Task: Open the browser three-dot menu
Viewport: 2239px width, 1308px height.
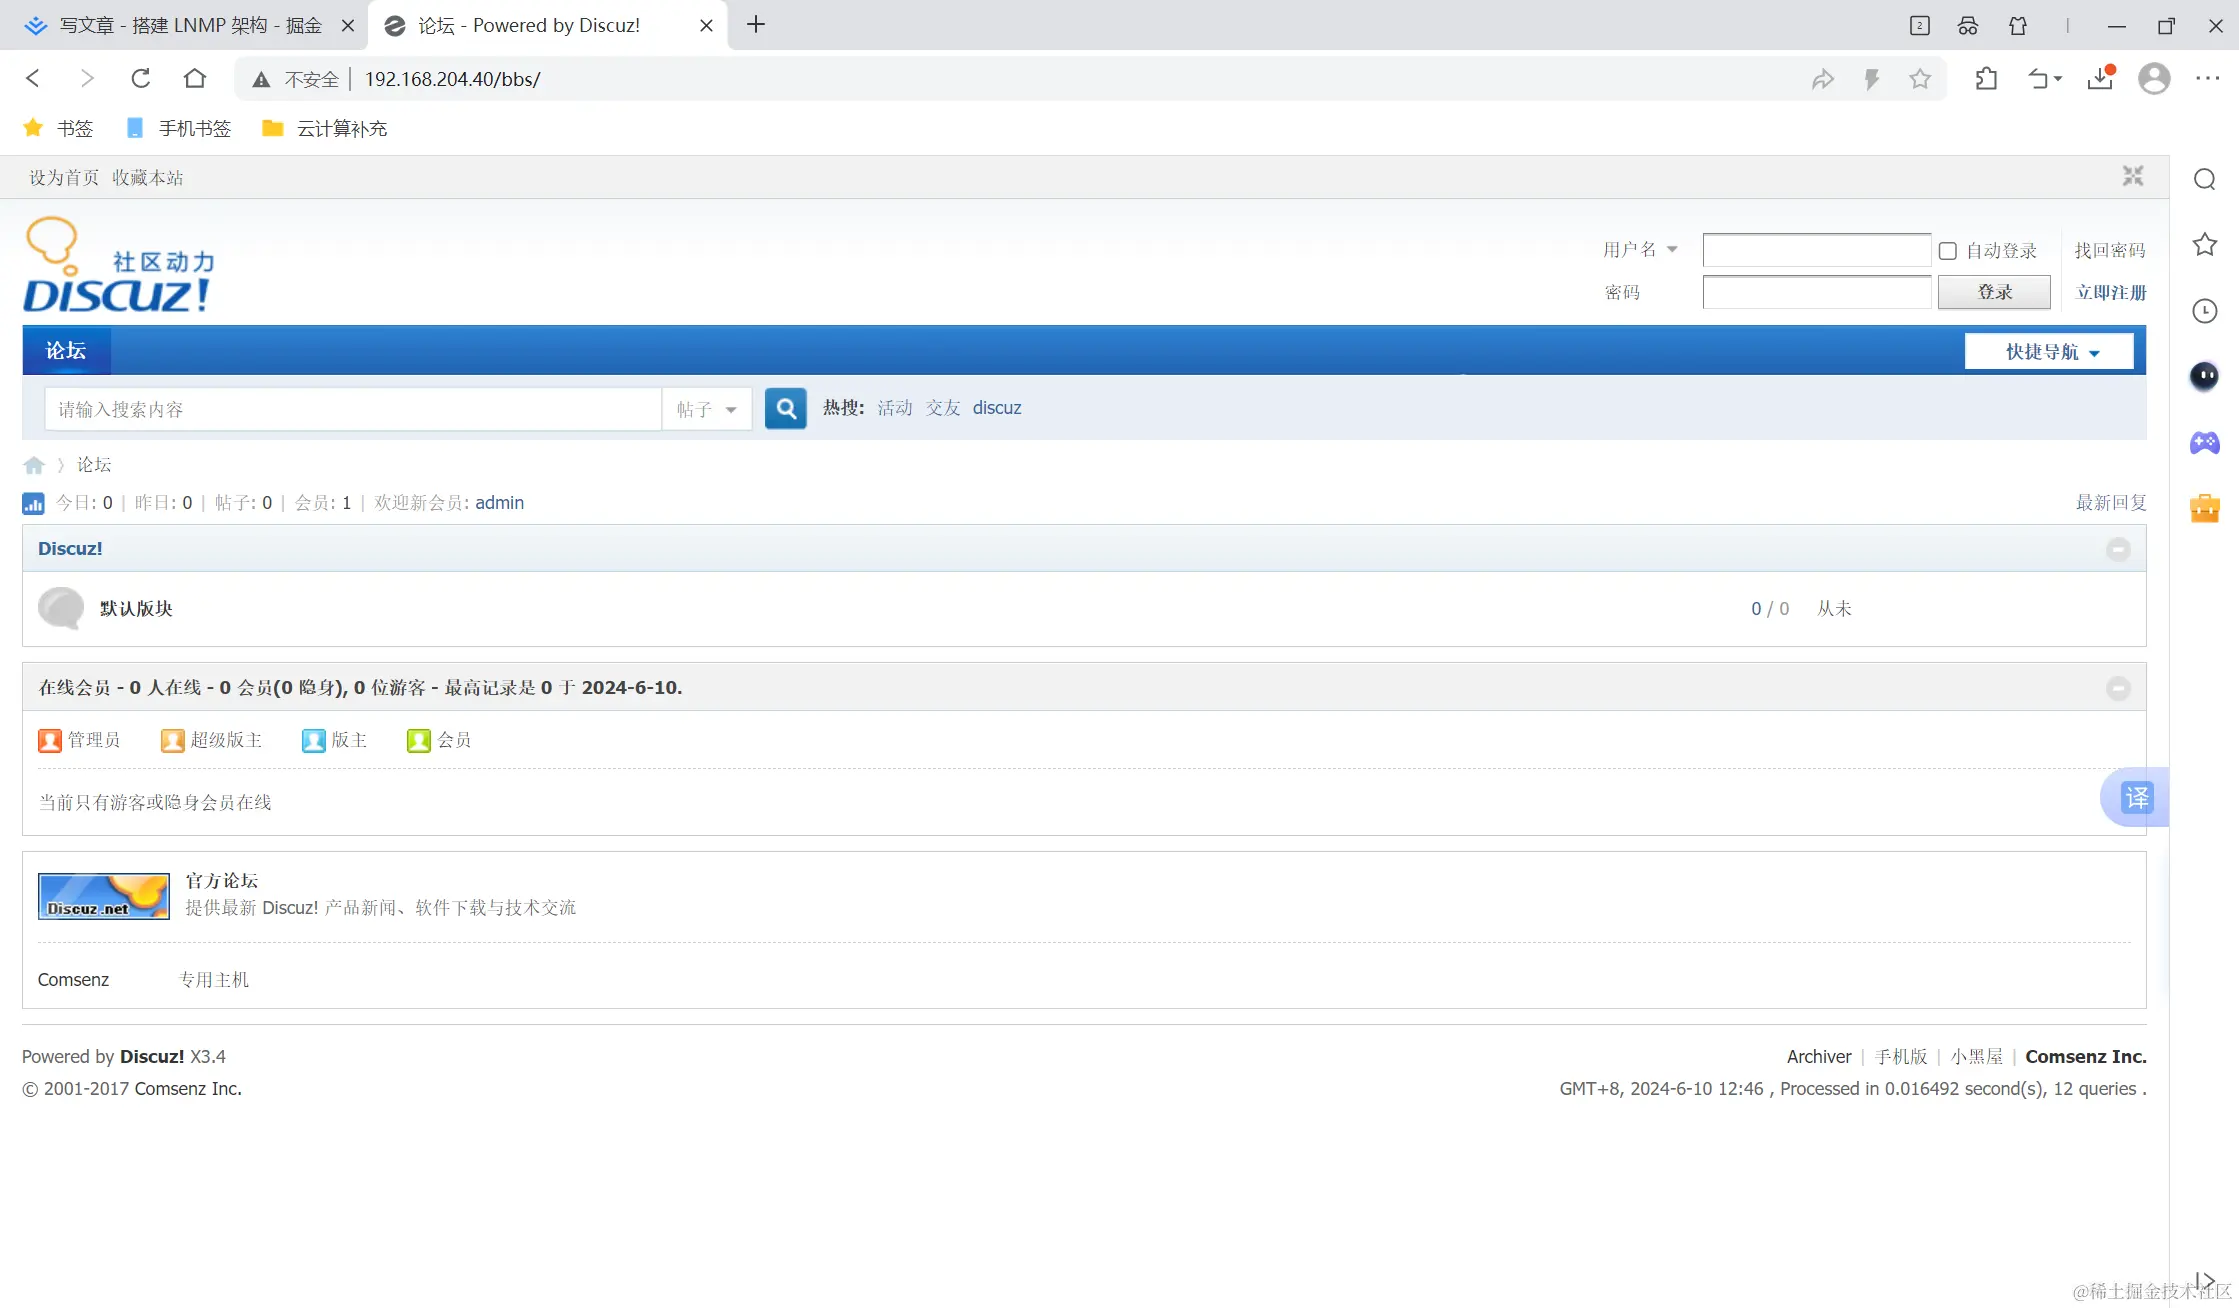Action: pos(2208,79)
